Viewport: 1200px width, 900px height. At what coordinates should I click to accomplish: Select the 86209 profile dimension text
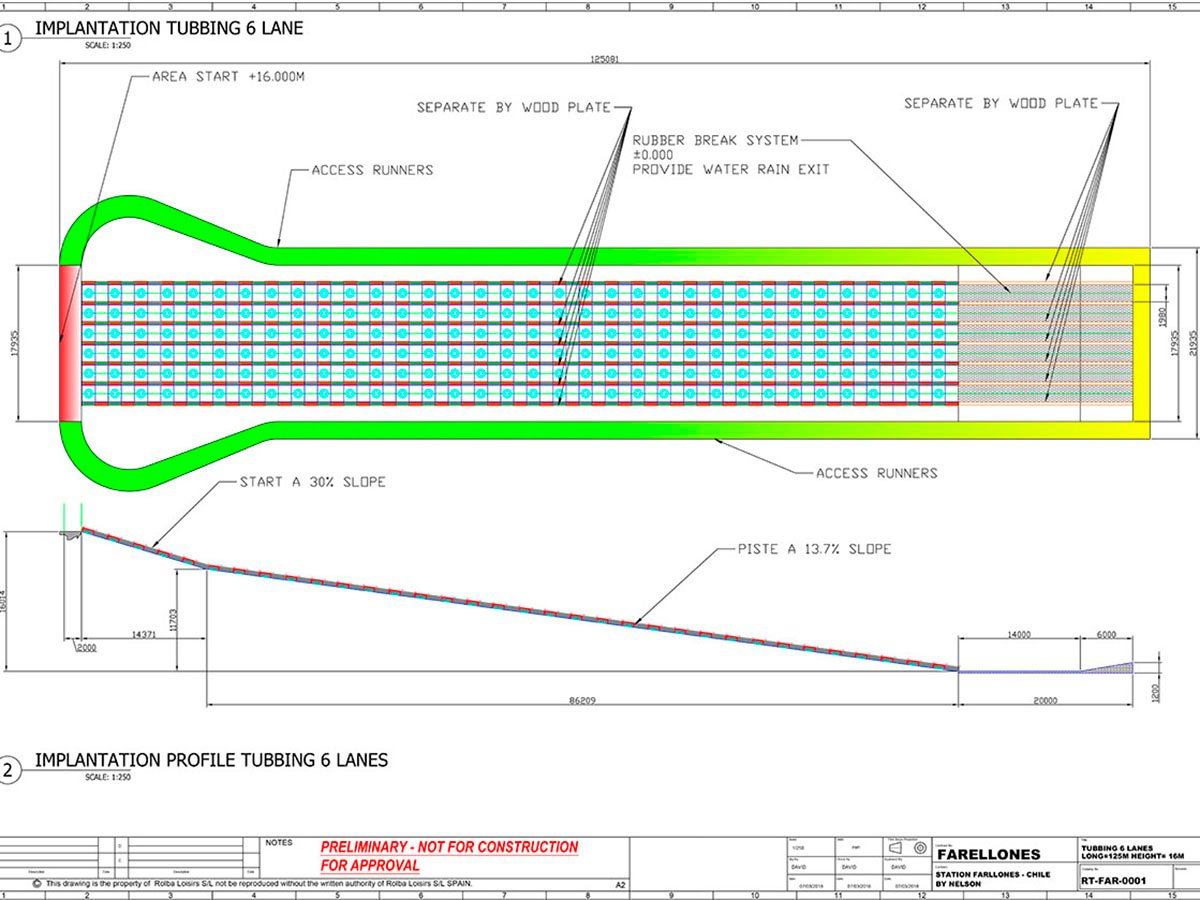[580, 701]
